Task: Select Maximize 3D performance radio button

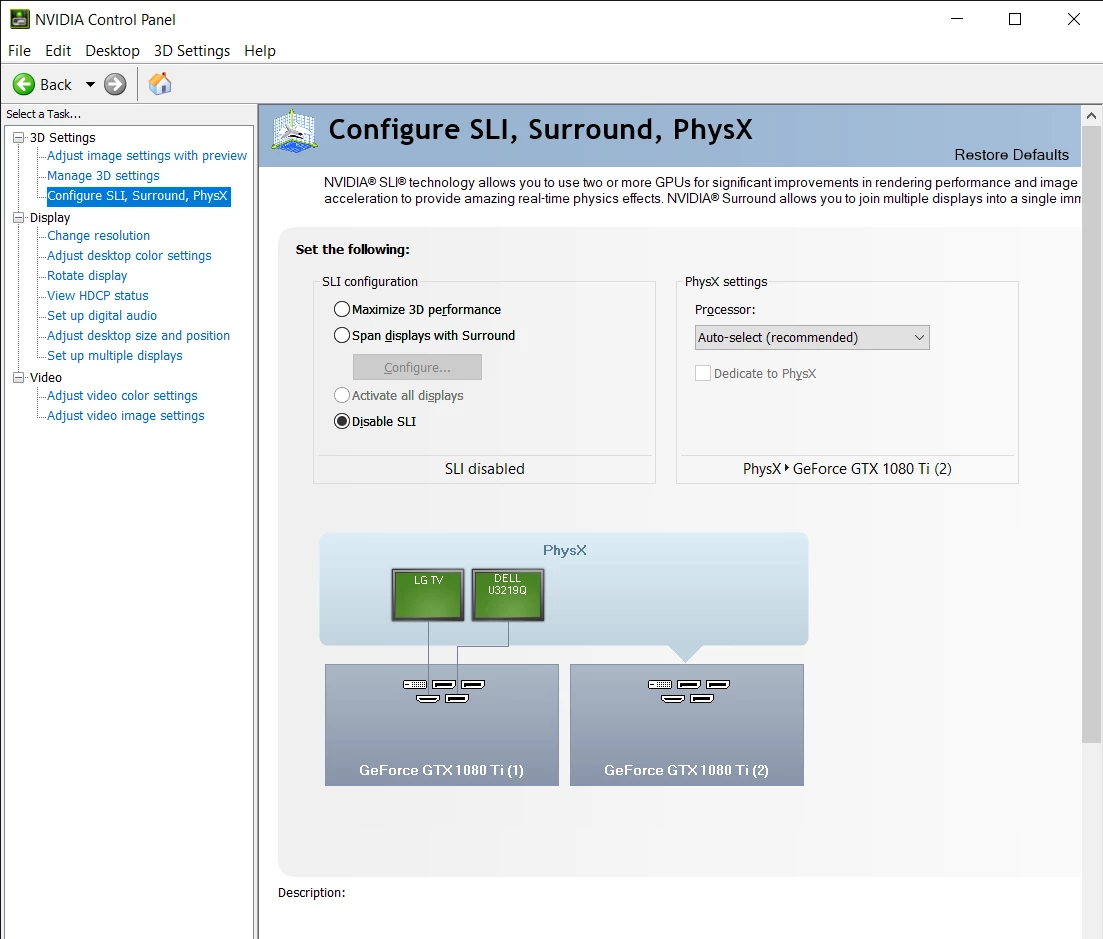Action: tap(342, 309)
